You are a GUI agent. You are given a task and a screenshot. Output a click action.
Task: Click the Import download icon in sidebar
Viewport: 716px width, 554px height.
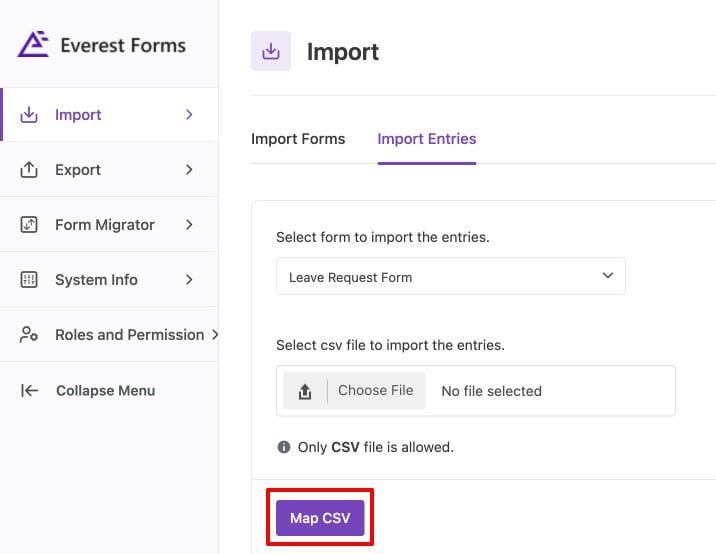coord(29,115)
